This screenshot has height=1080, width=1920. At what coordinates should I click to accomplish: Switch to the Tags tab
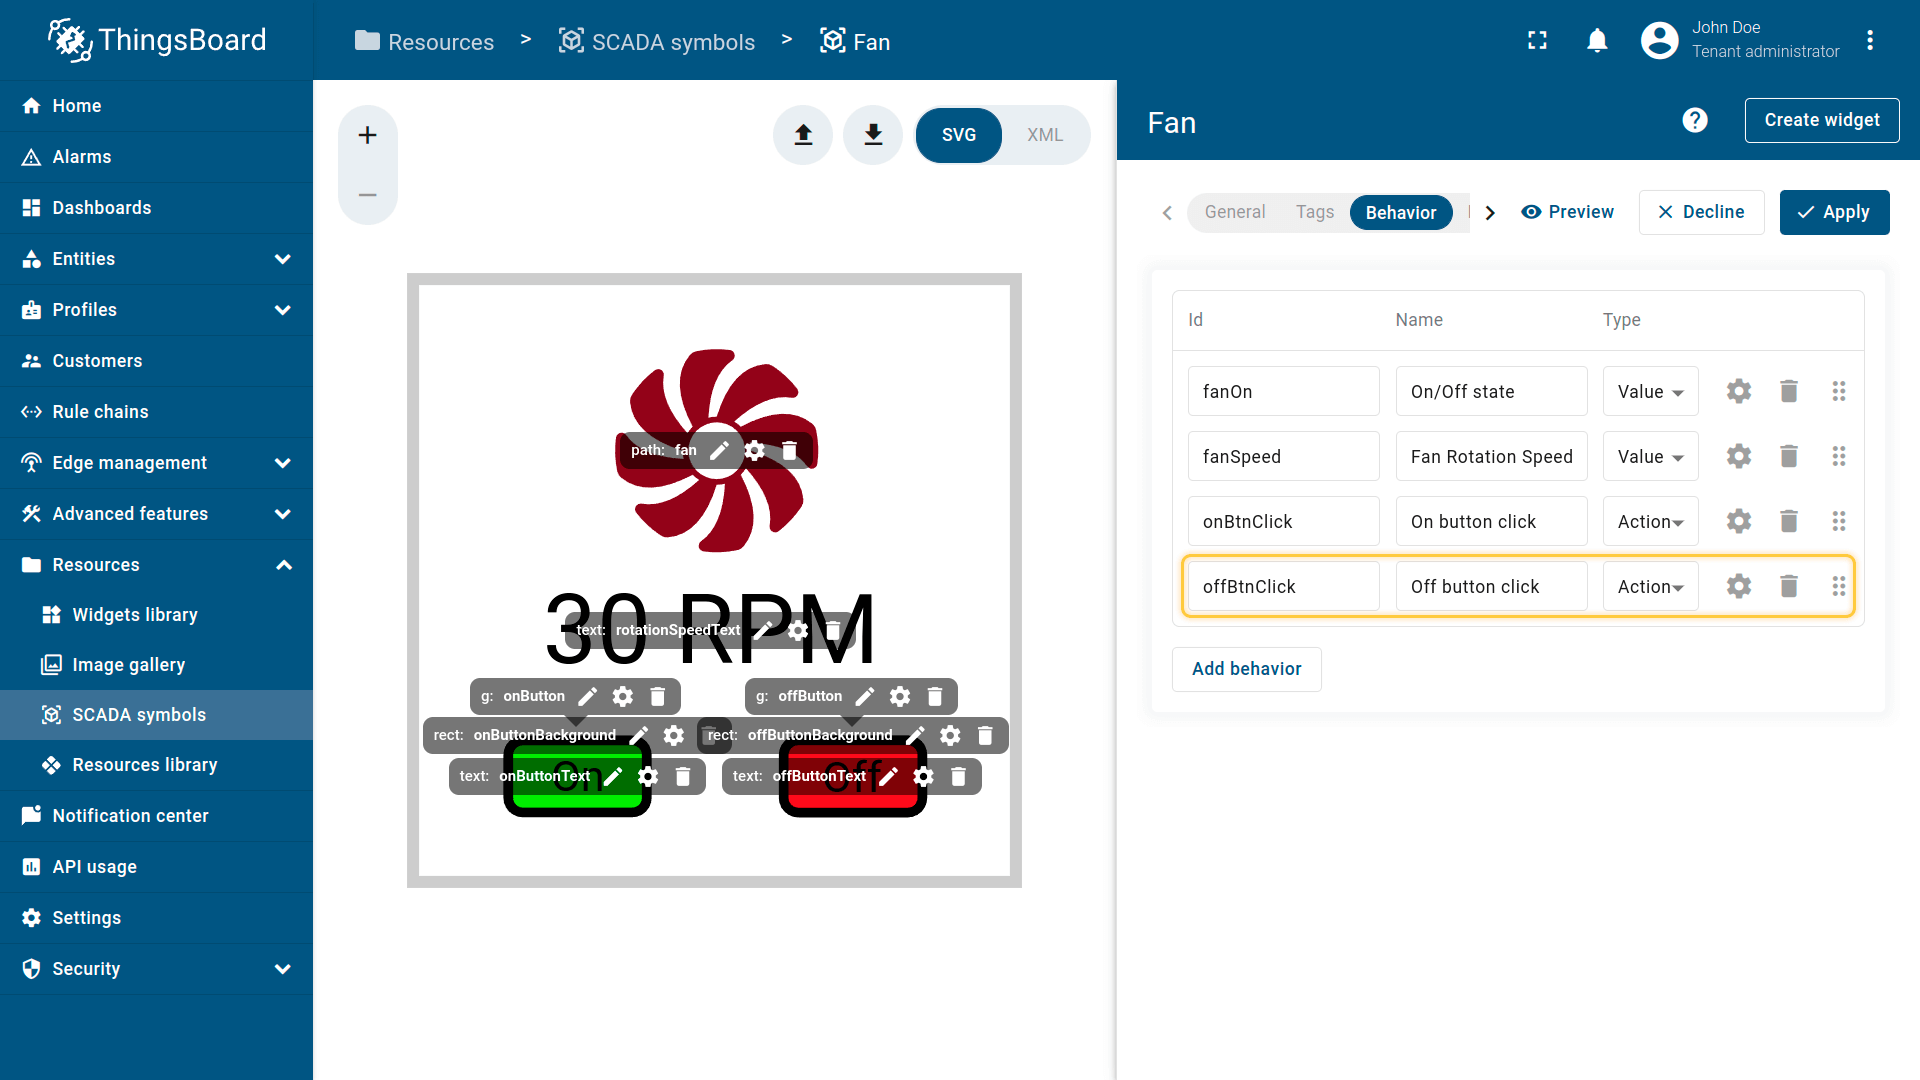click(x=1314, y=212)
